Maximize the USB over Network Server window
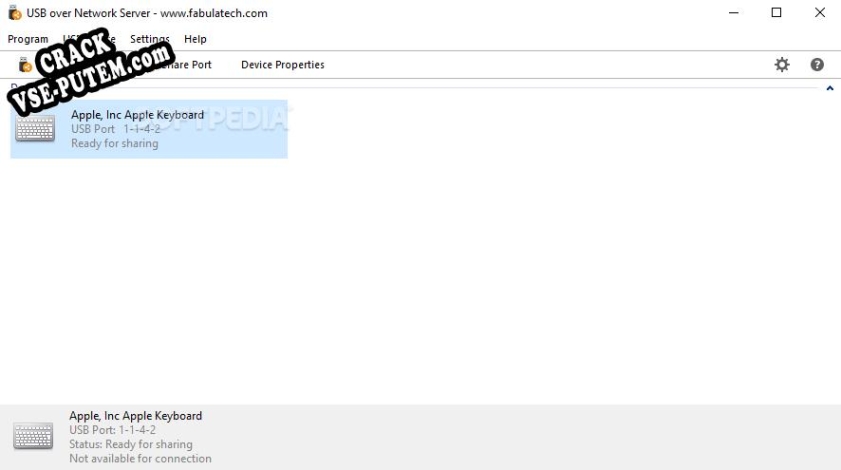This screenshot has width=841, height=470. pyautogui.click(x=777, y=13)
